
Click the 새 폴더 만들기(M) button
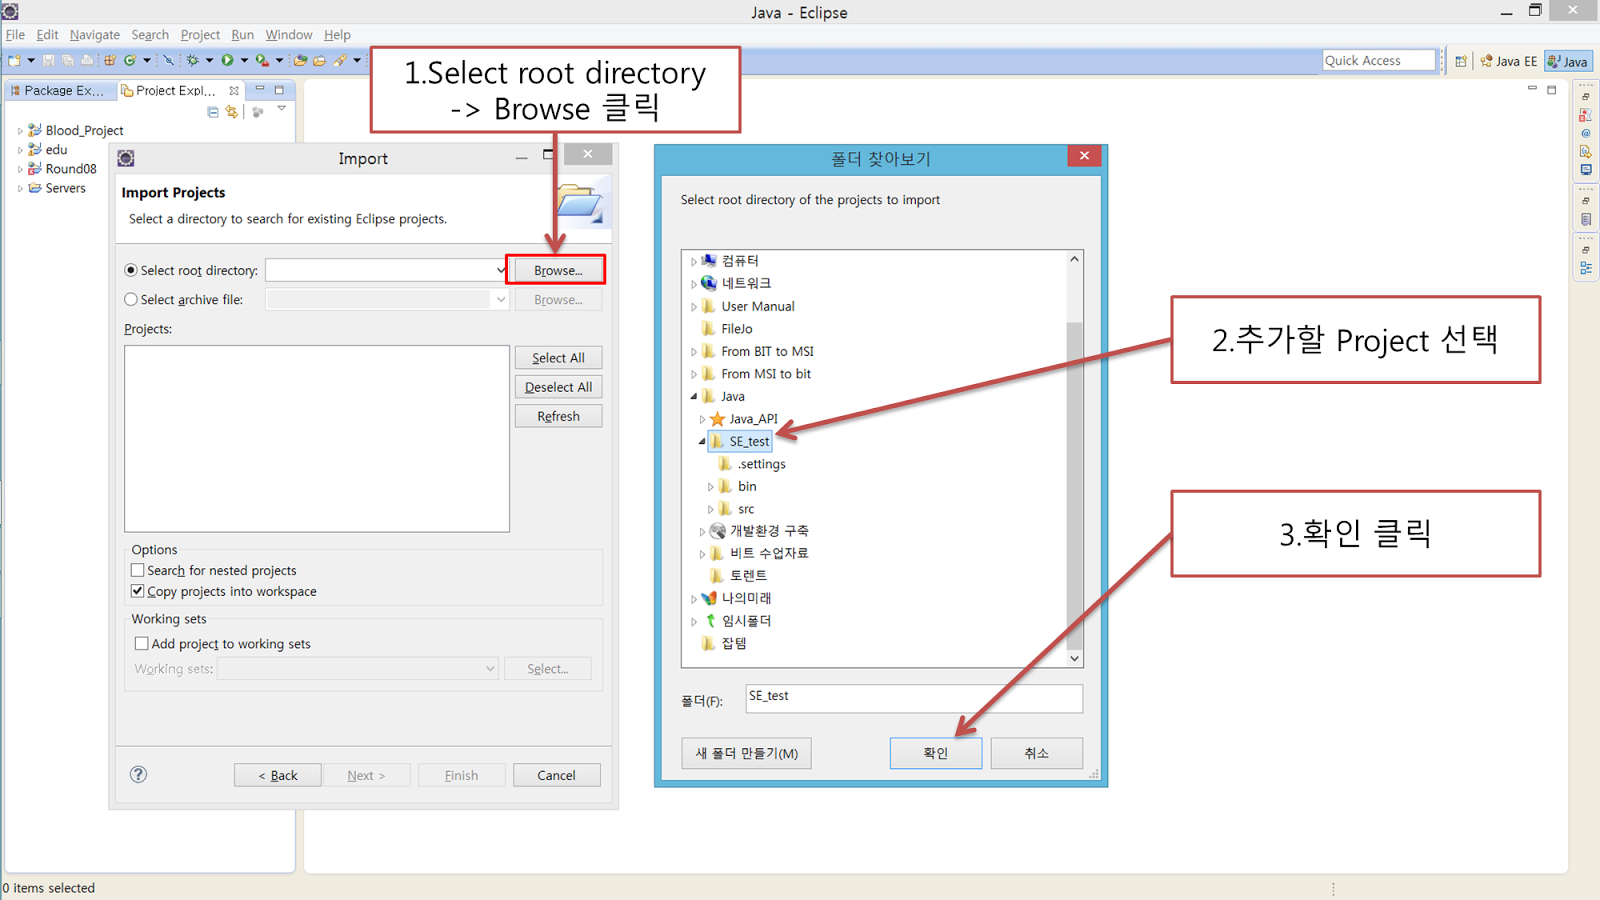coord(747,753)
